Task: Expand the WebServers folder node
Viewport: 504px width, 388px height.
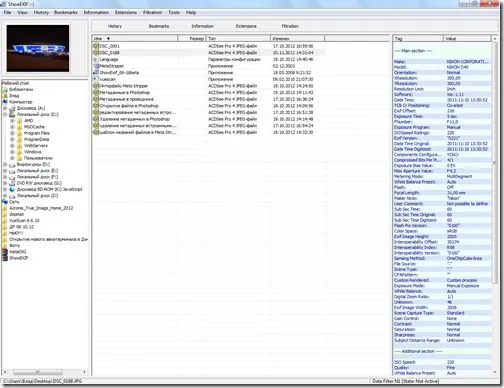Action: tap(12, 146)
